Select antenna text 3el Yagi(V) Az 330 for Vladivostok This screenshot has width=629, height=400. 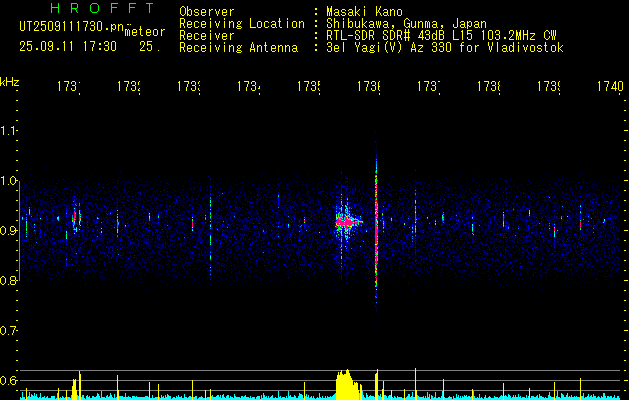coord(445,48)
